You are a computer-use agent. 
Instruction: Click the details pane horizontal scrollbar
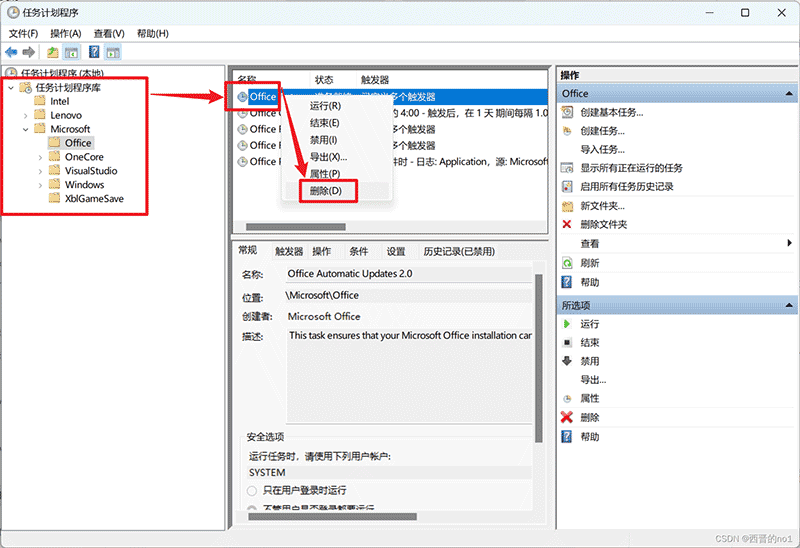[x=333, y=516]
